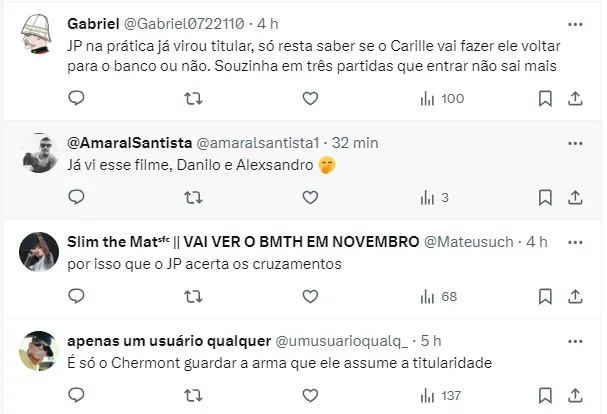Open more options on AmaralSantista's tweet

click(x=575, y=142)
